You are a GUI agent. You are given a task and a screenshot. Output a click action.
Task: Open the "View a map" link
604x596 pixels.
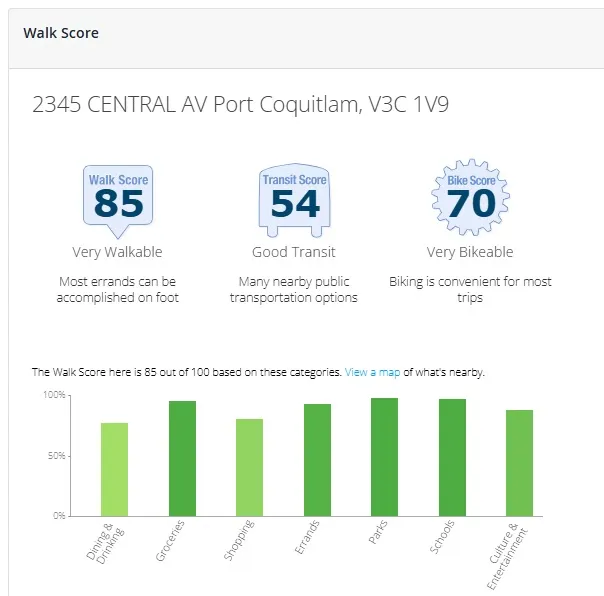tap(372, 372)
